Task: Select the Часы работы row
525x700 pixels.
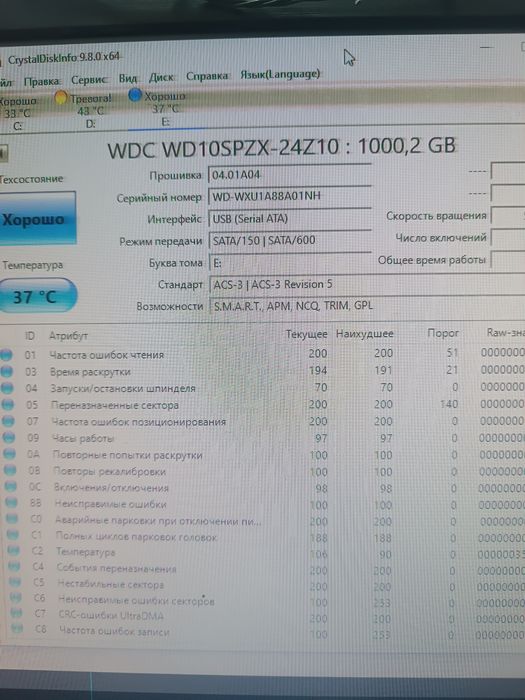Action: [x=262, y=438]
